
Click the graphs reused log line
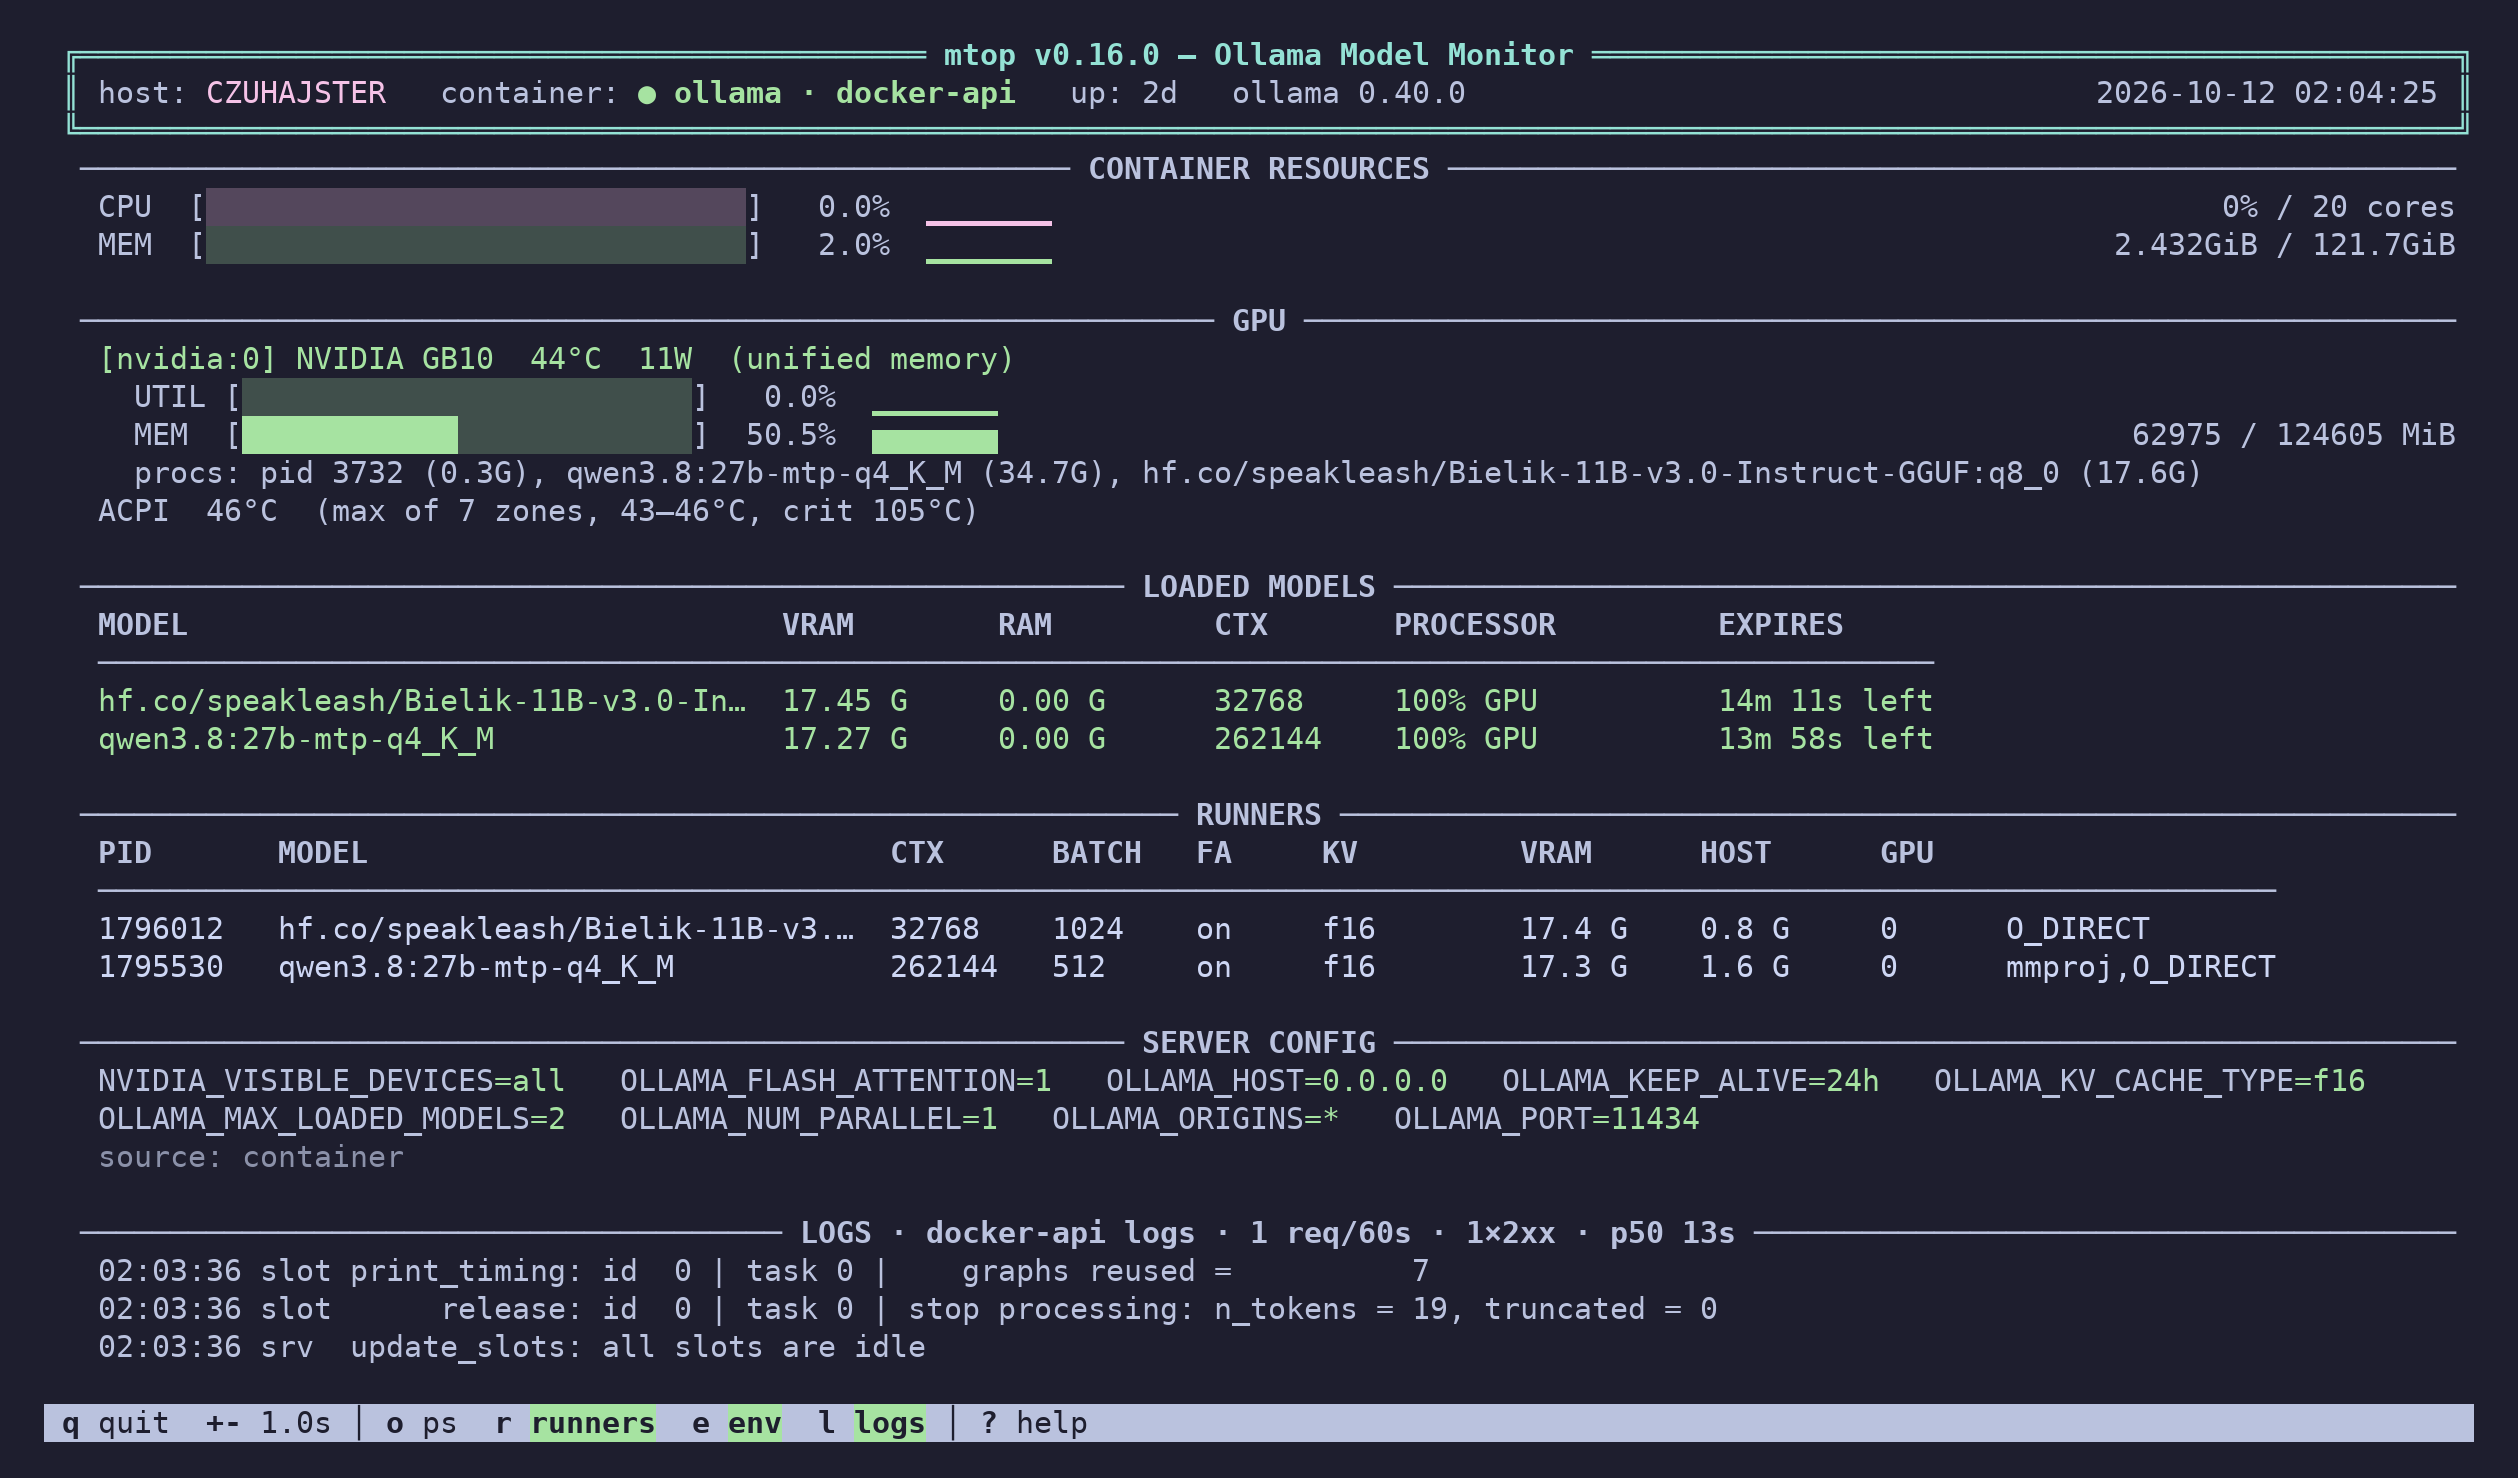click(x=763, y=1271)
